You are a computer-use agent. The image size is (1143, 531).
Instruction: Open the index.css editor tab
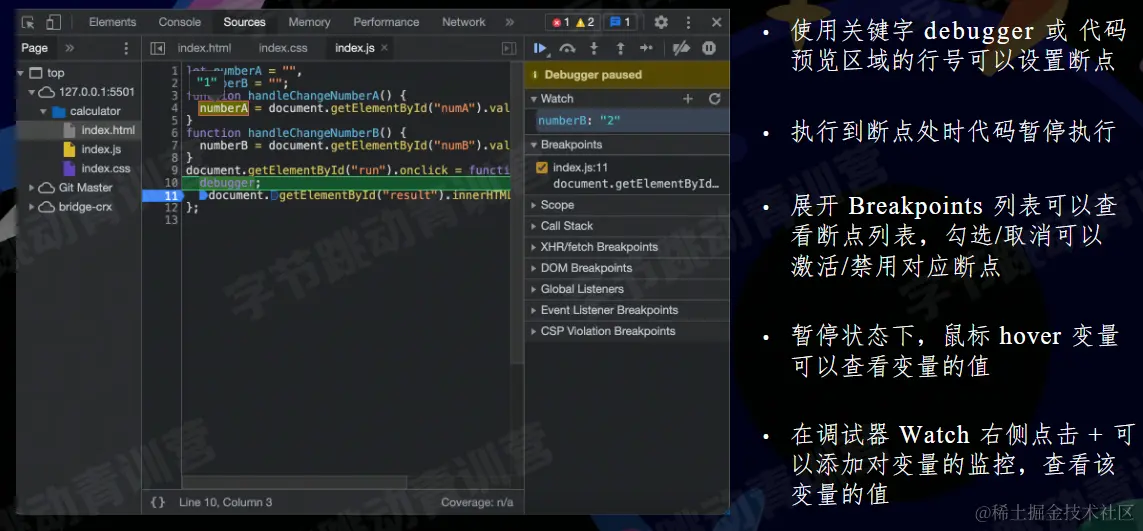coord(283,48)
